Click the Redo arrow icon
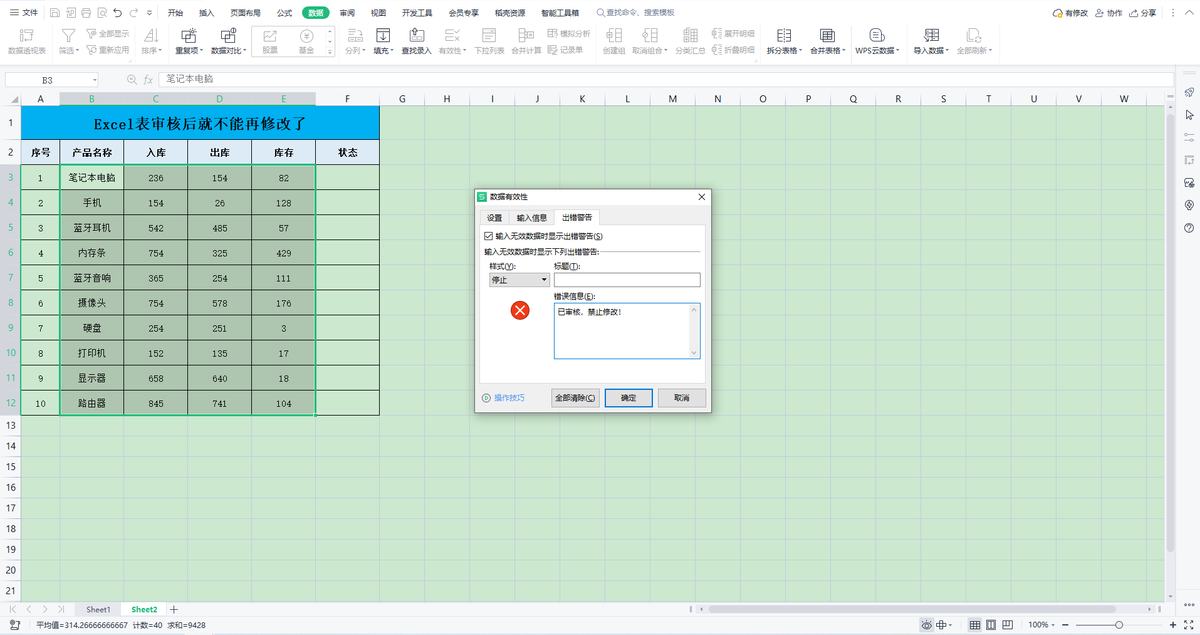Screen dimensions: 1200x635 (135, 13)
